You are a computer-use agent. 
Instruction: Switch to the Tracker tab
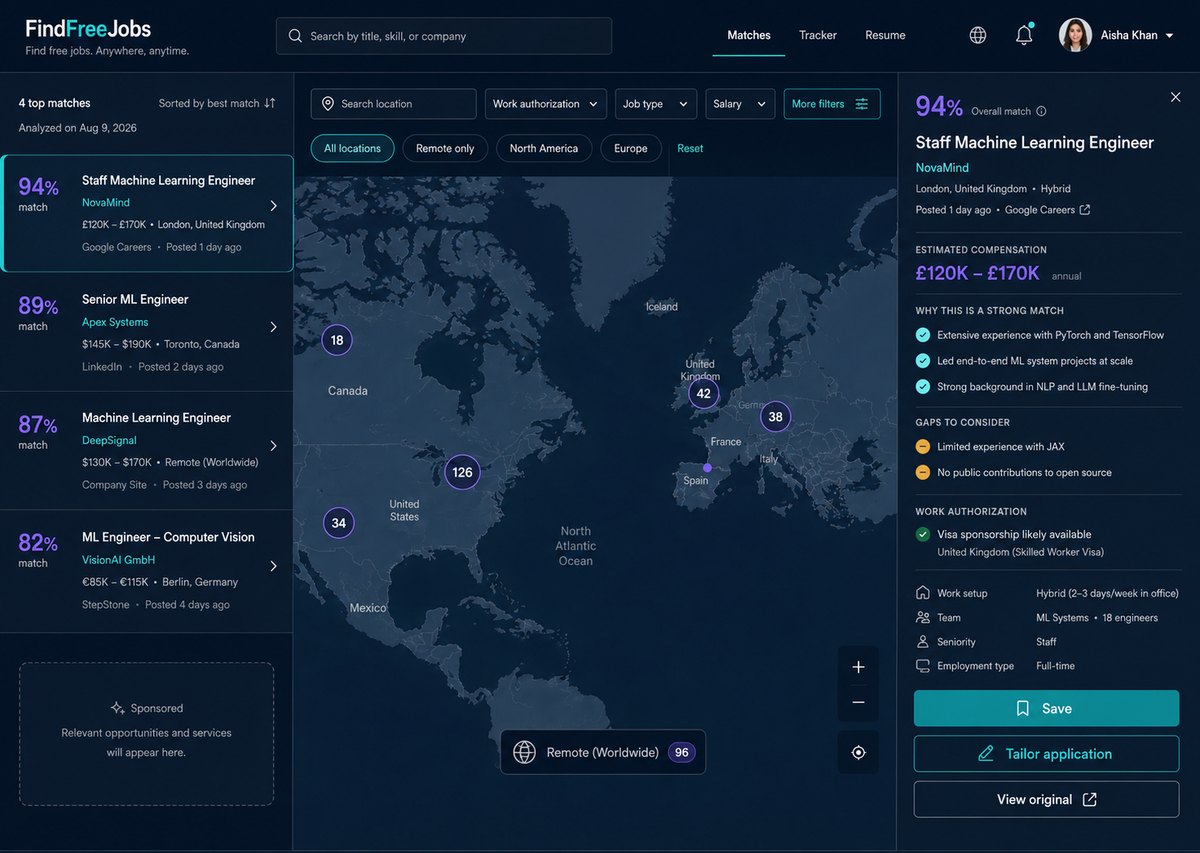click(x=818, y=35)
